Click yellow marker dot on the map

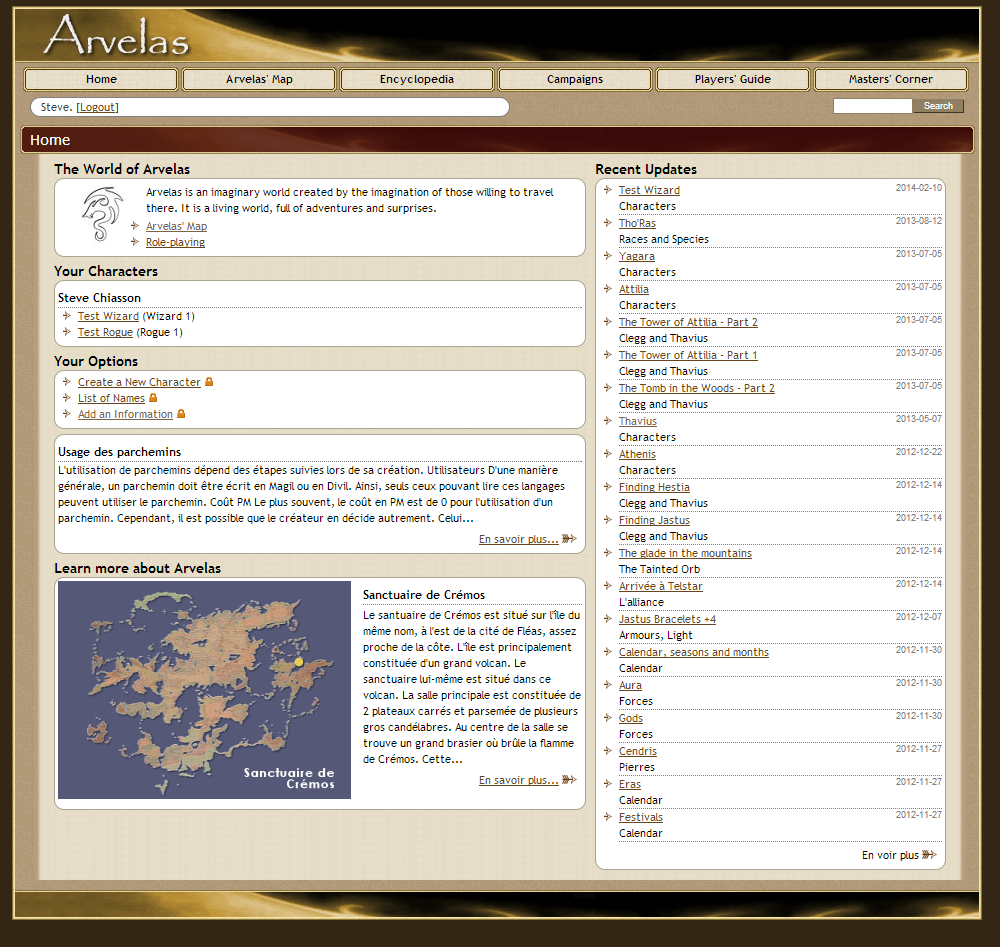pos(298,662)
